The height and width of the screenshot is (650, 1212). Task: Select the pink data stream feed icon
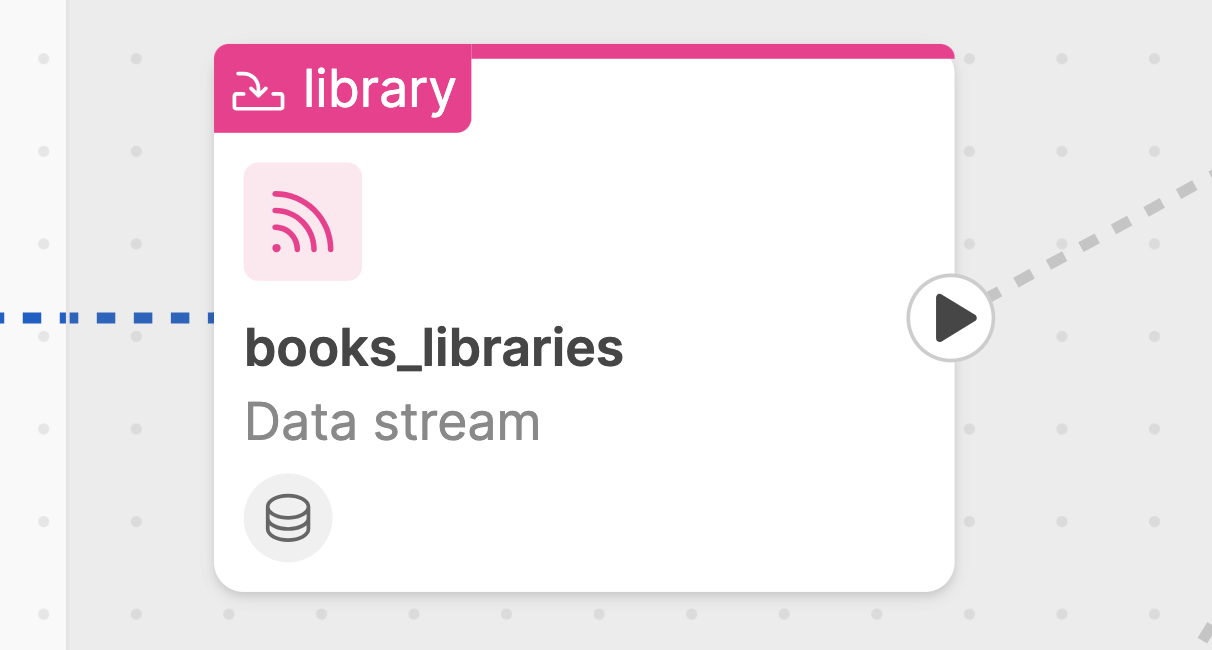302,221
